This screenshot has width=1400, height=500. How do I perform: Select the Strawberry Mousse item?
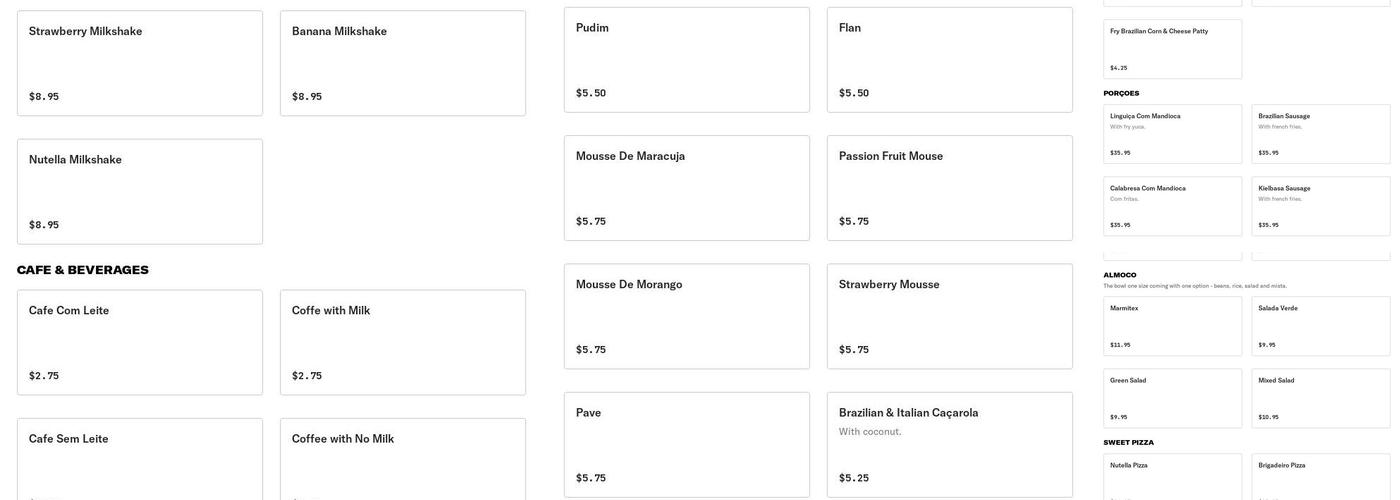click(x=949, y=316)
